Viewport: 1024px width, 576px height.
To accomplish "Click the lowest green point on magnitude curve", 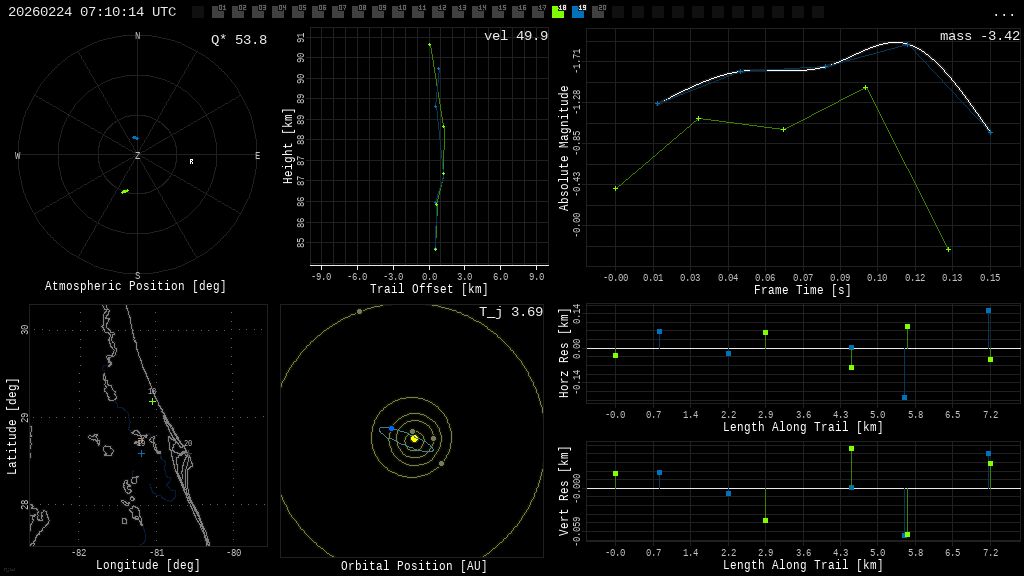I will coord(948,249).
